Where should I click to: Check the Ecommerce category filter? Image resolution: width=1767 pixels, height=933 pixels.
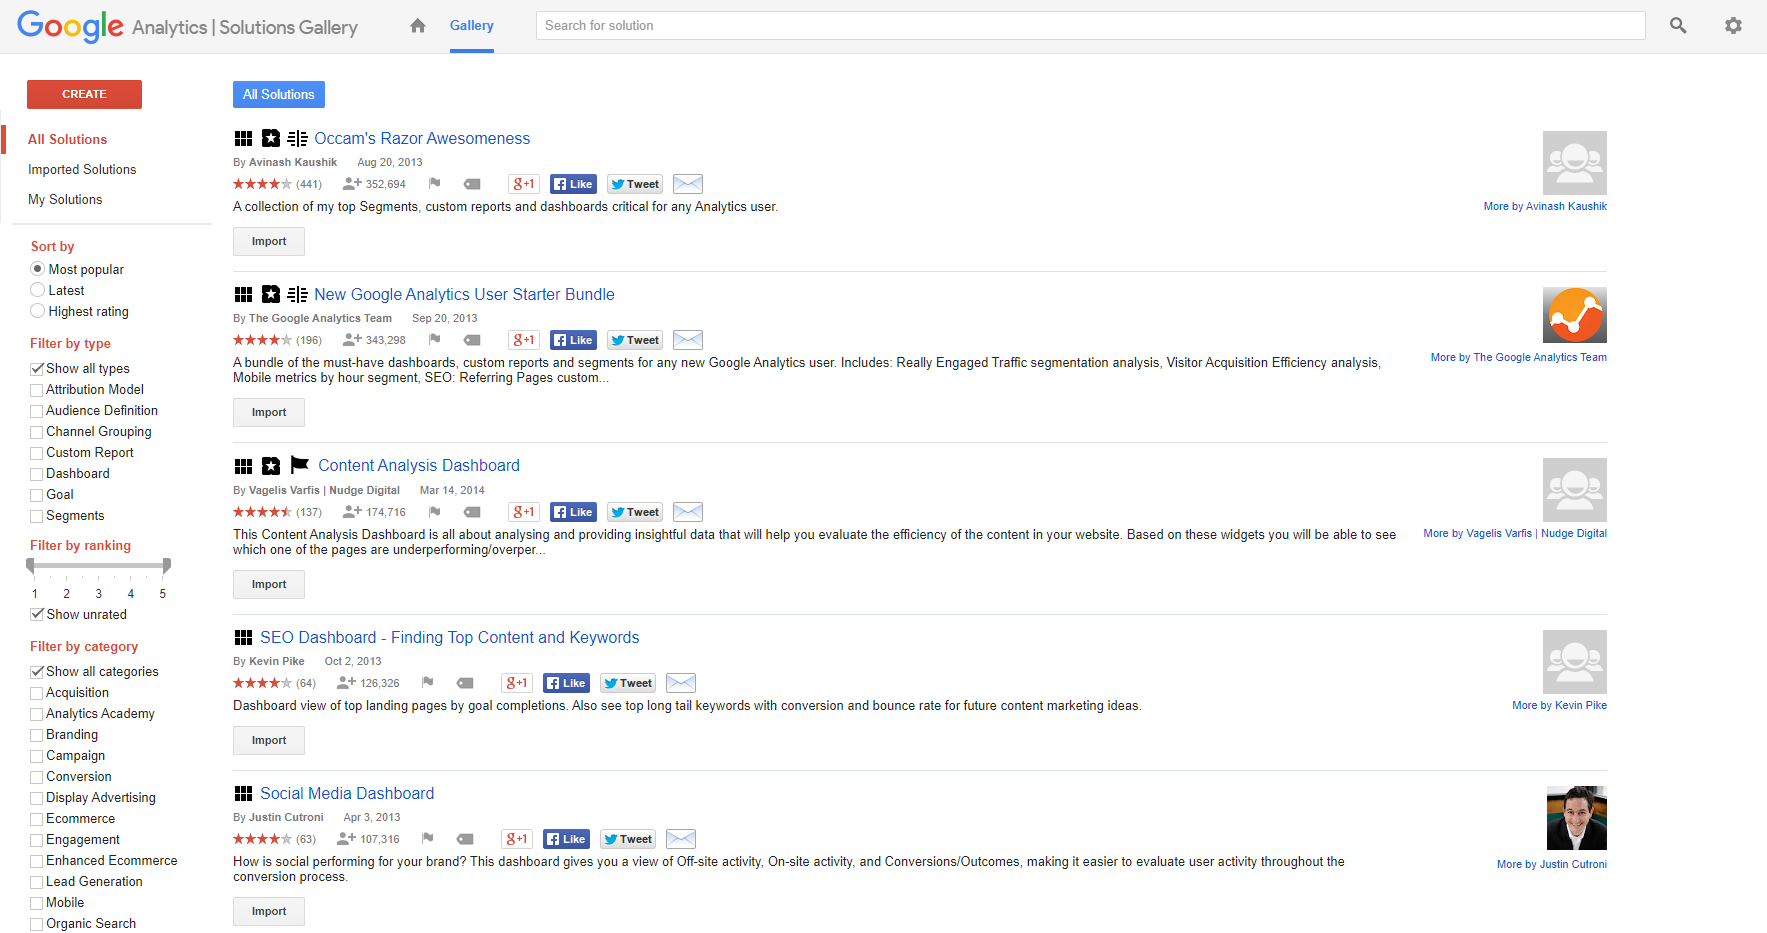point(37,819)
